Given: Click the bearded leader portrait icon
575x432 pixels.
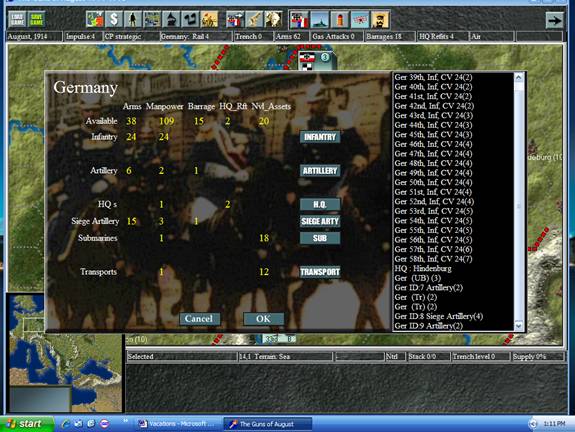Looking at the screenshot, I should (x=273, y=19).
